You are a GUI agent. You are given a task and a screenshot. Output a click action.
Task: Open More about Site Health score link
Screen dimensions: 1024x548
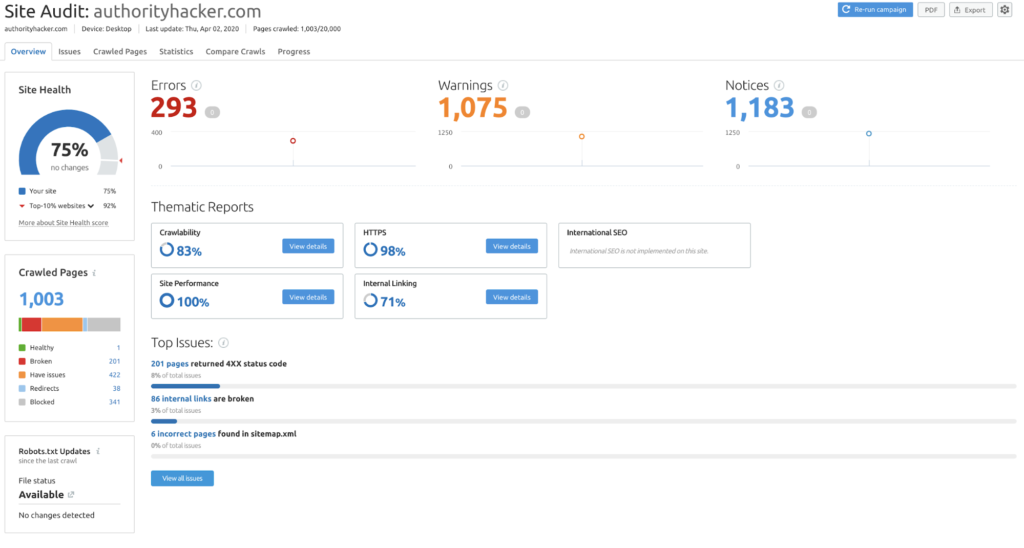(63, 223)
